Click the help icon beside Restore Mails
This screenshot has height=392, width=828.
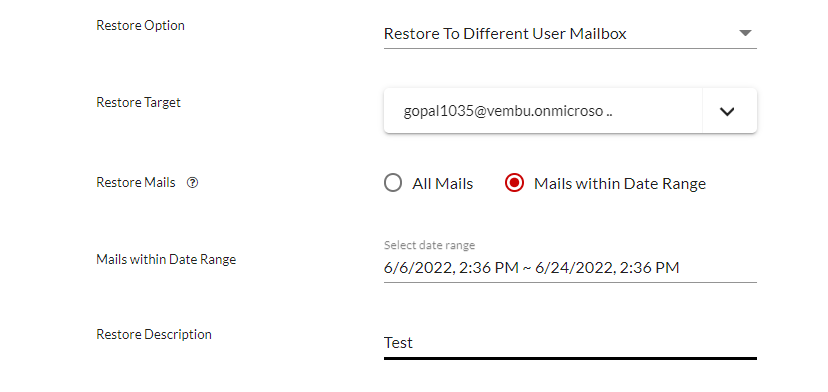pos(193,183)
